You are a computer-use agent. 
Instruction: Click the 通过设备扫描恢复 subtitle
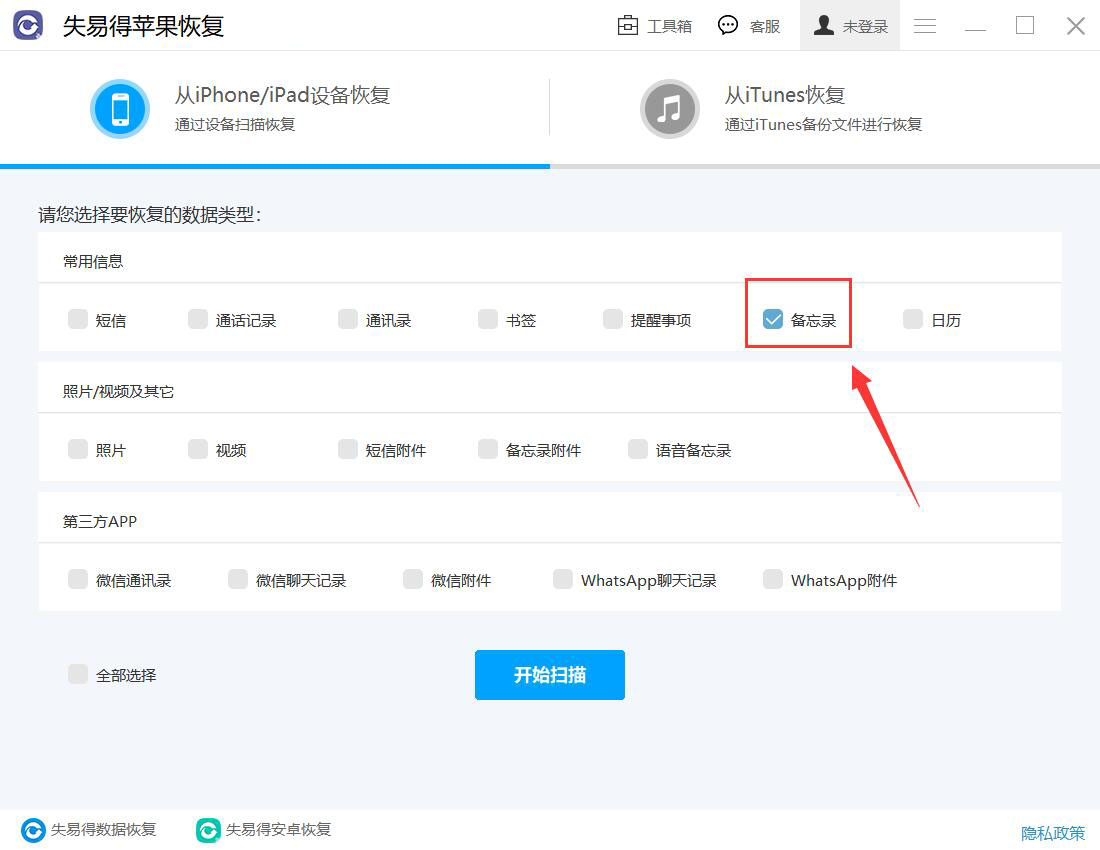pos(234,125)
